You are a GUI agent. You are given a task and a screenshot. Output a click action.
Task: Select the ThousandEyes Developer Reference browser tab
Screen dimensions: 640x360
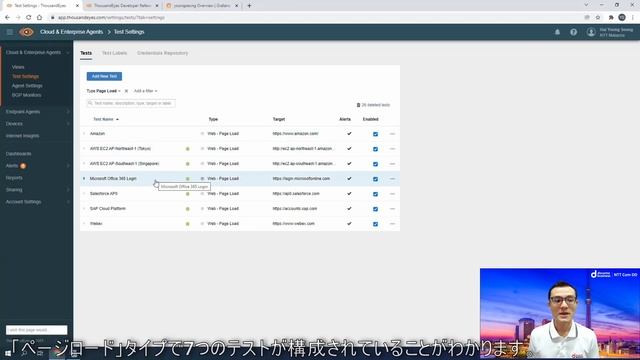[122, 6]
